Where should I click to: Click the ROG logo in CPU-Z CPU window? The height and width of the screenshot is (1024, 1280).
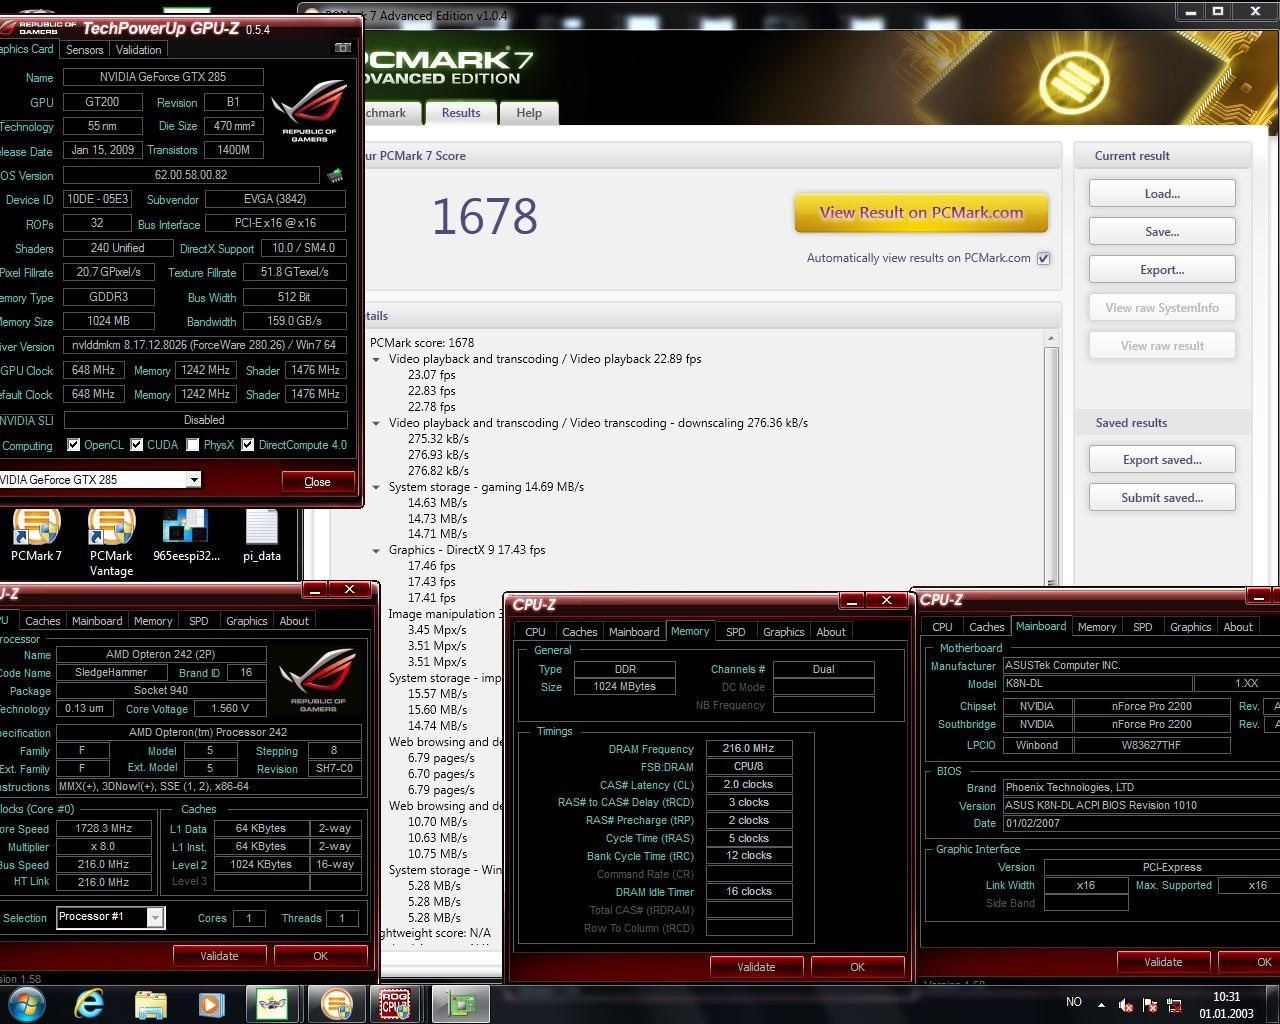click(x=318, y=680)
